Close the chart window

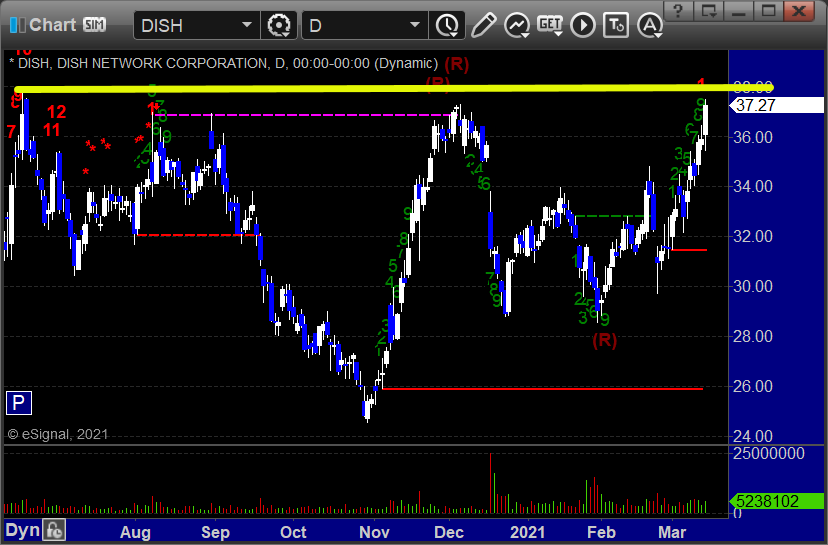tap(799, 11)
